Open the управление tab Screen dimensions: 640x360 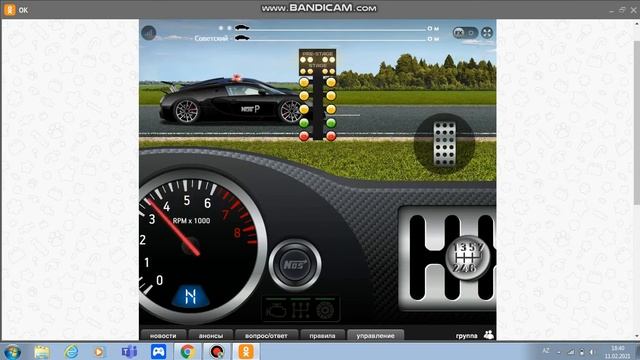(376, 336)
